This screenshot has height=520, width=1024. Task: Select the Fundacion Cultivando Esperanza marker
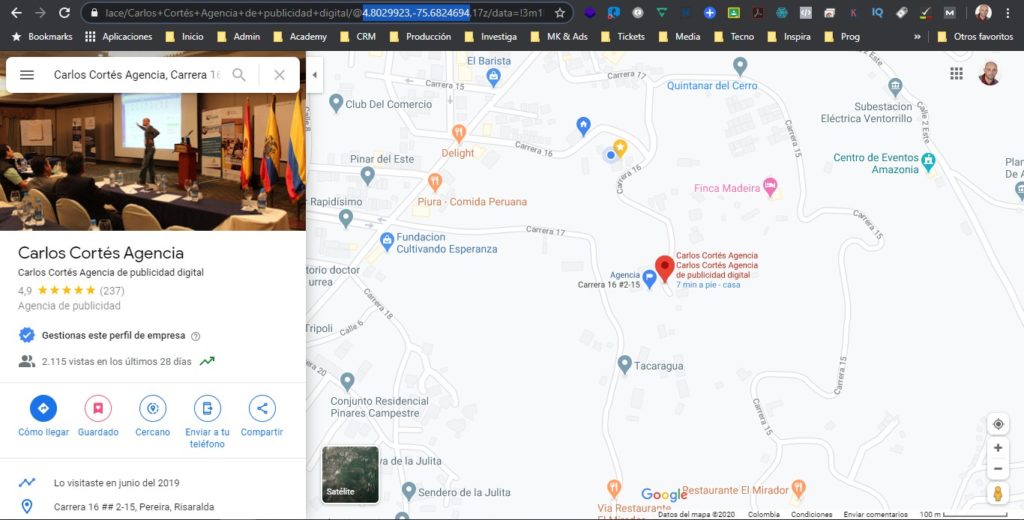click(387, 241)
